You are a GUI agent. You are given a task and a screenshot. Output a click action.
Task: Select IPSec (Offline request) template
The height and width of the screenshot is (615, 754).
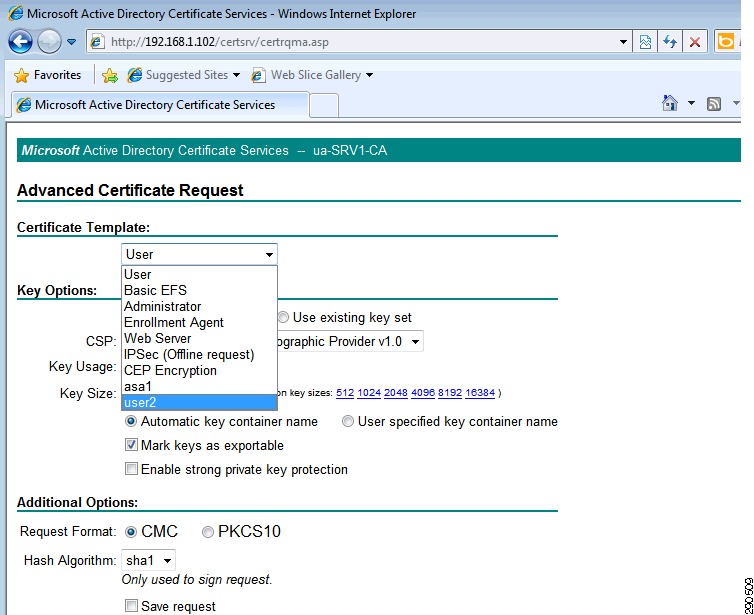tap(199, 354)
